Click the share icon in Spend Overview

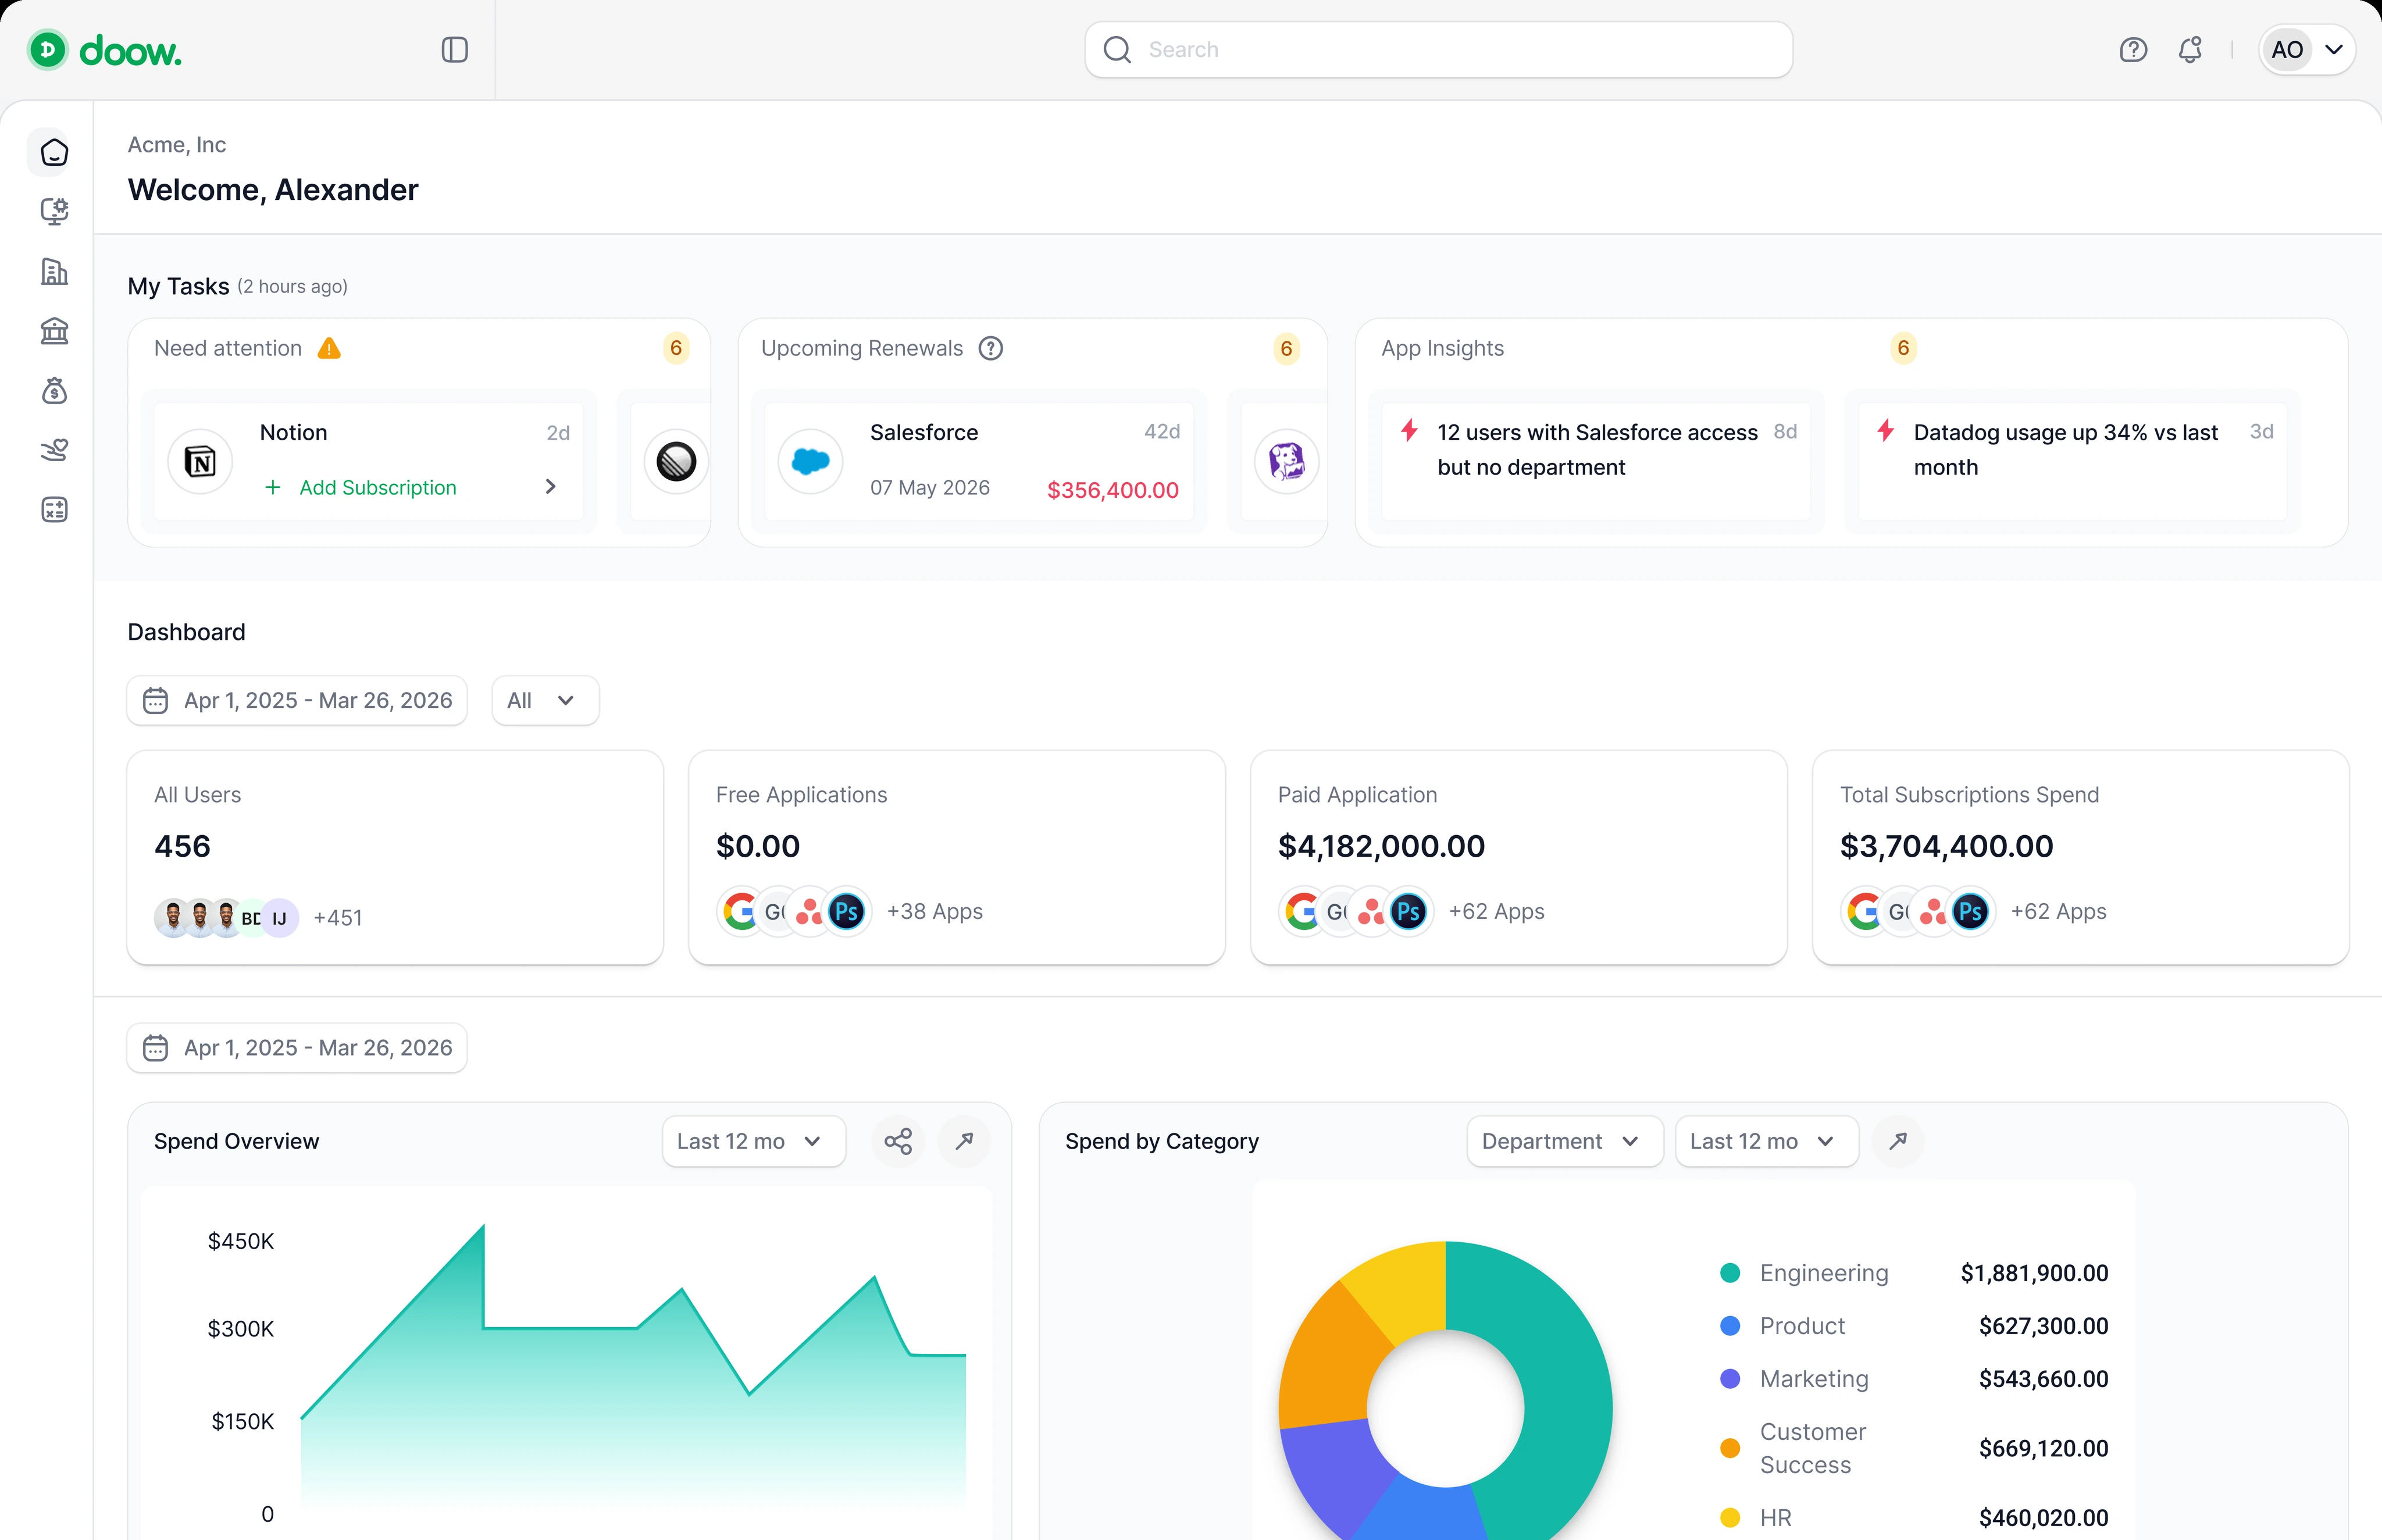tap(898, 1141)
